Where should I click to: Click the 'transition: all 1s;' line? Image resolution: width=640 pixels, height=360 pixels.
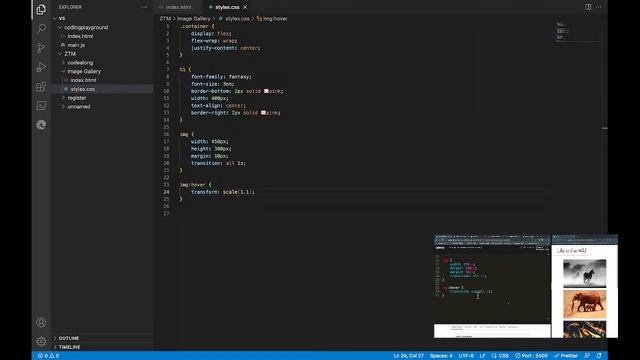click(x=218, y=163)
